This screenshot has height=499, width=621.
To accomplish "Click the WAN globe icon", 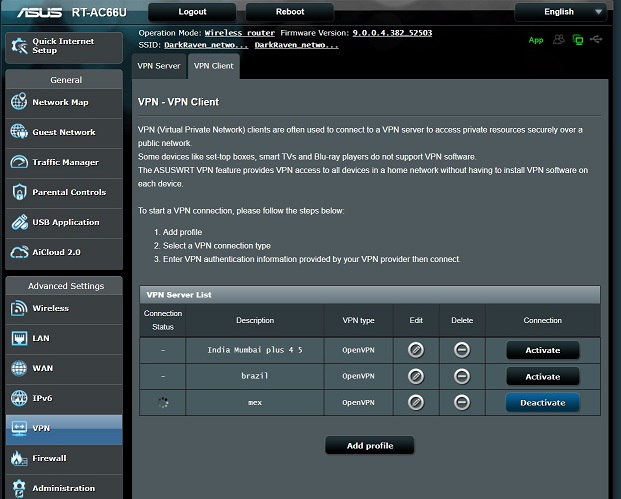I will coord(19,368).
